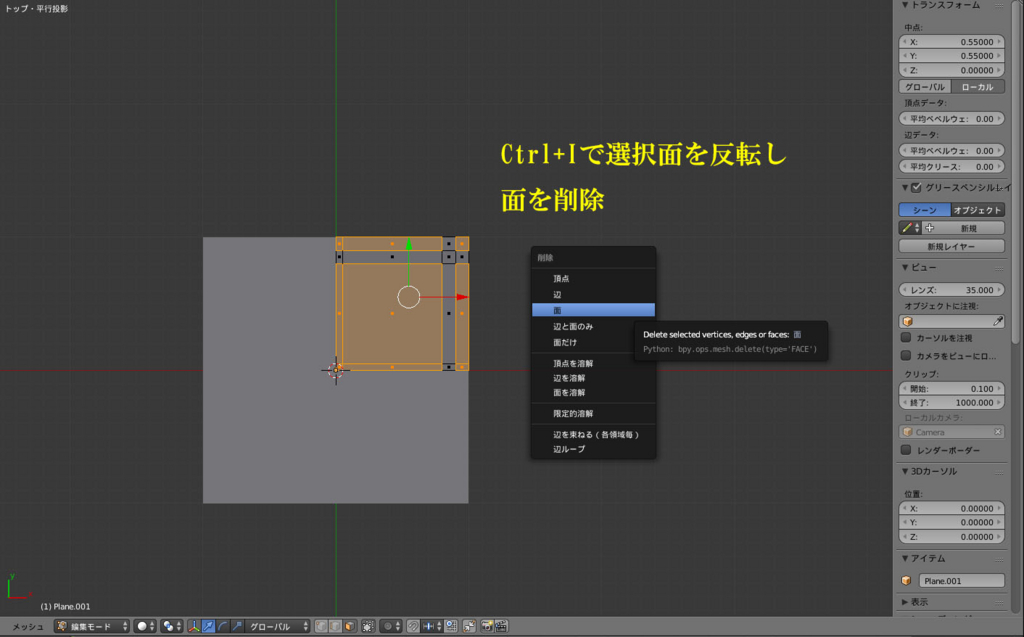The height and width of the screenshot is (637, 1024).
Task: Switch transform space to ローカル
Action: [978, 87]
